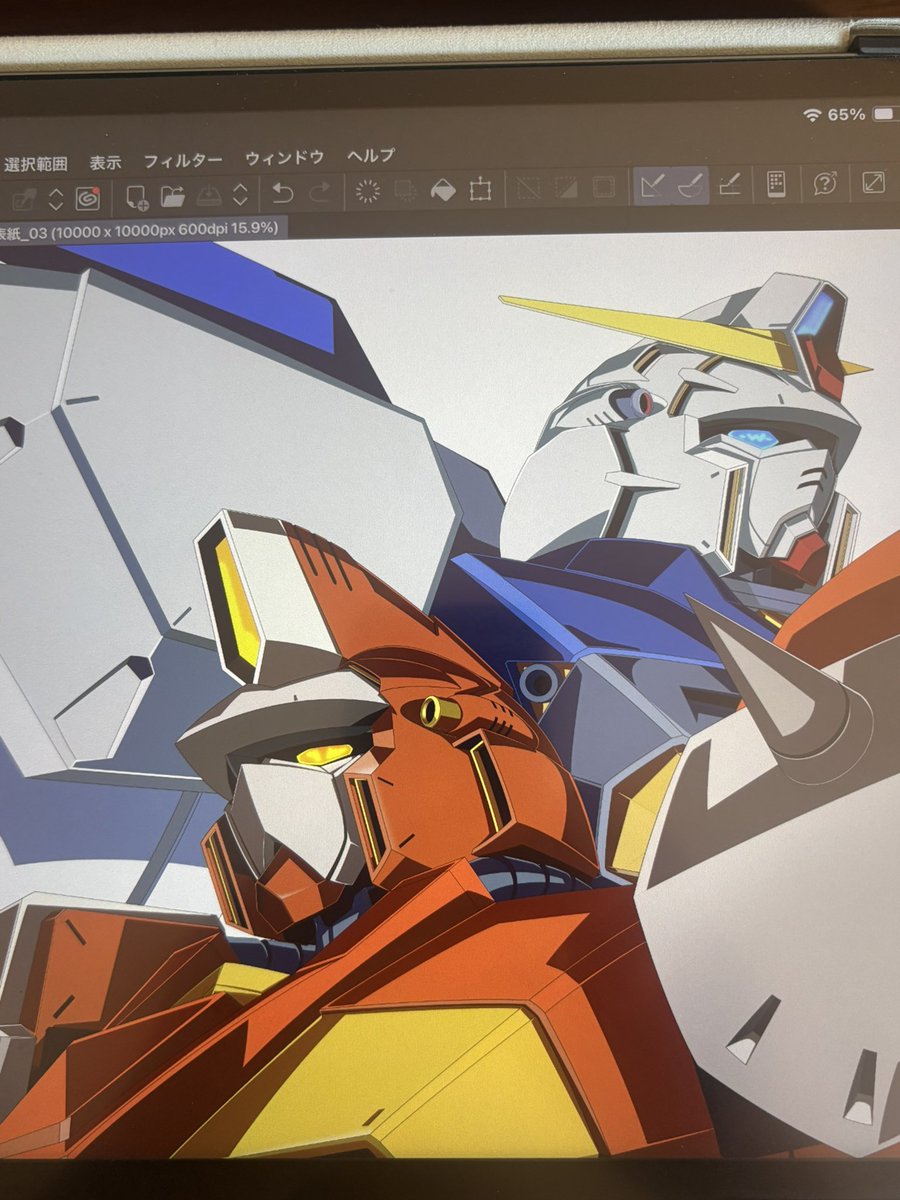
Task: Open the フィルター menu
Action: click(183, 160)
